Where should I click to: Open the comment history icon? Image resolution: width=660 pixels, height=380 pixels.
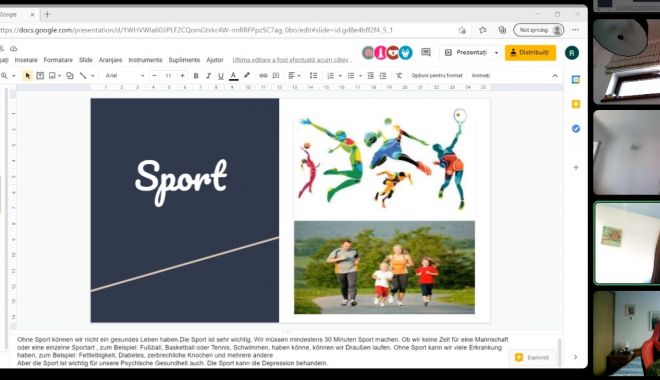(x=426, y=53)
